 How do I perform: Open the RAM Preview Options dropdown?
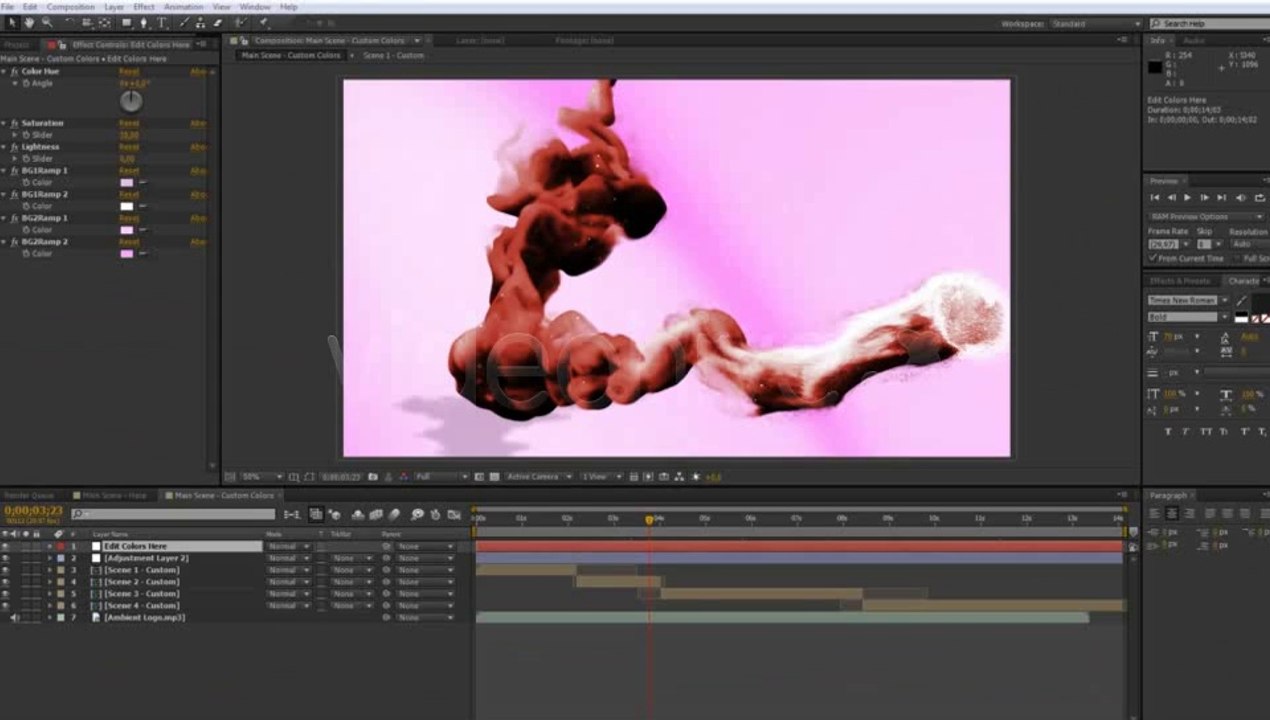pos(1206,217)
